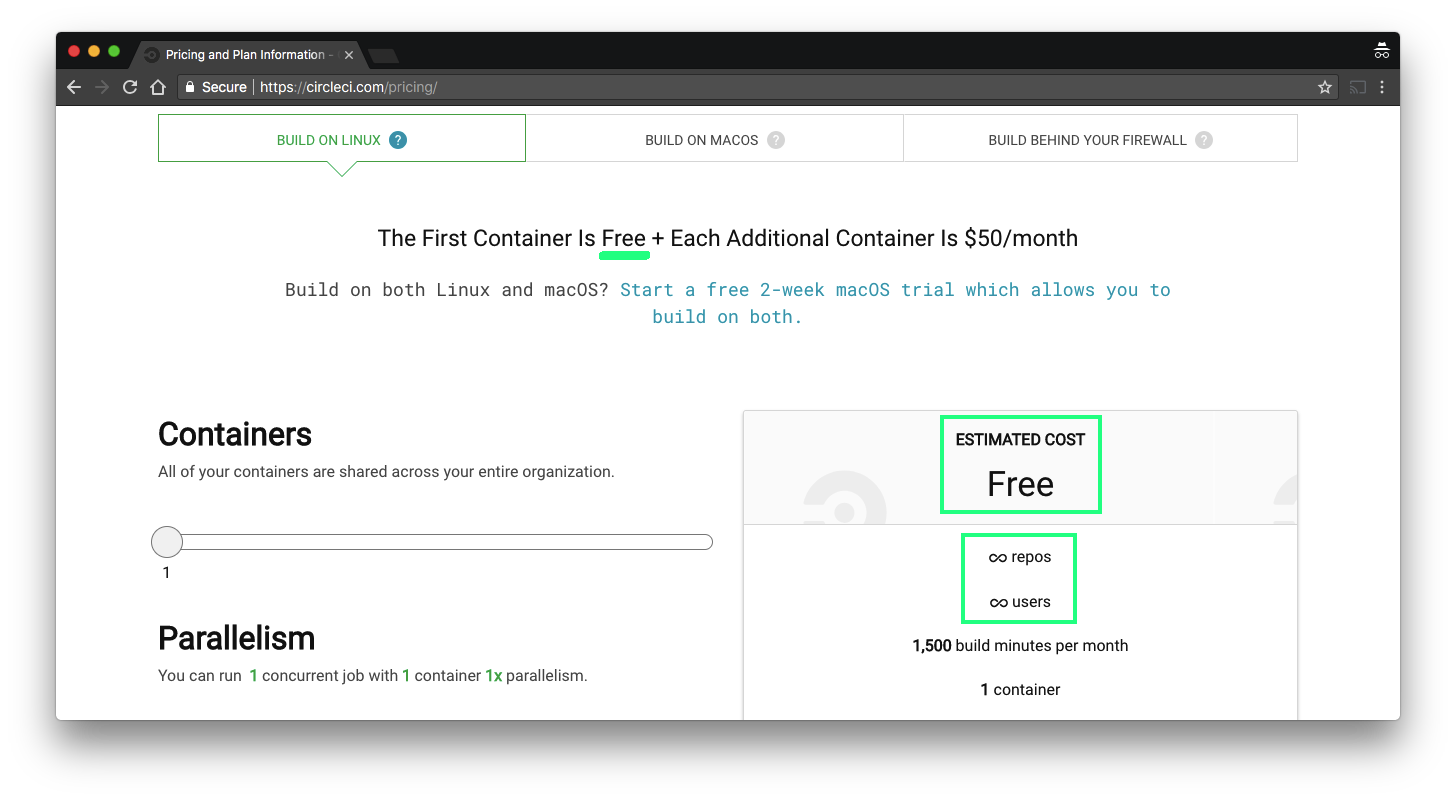Click the Parallelism heading
Image resolution: width=1456 pixels, height=800 pixels.
pyautogui.click(x=236, y=638)
